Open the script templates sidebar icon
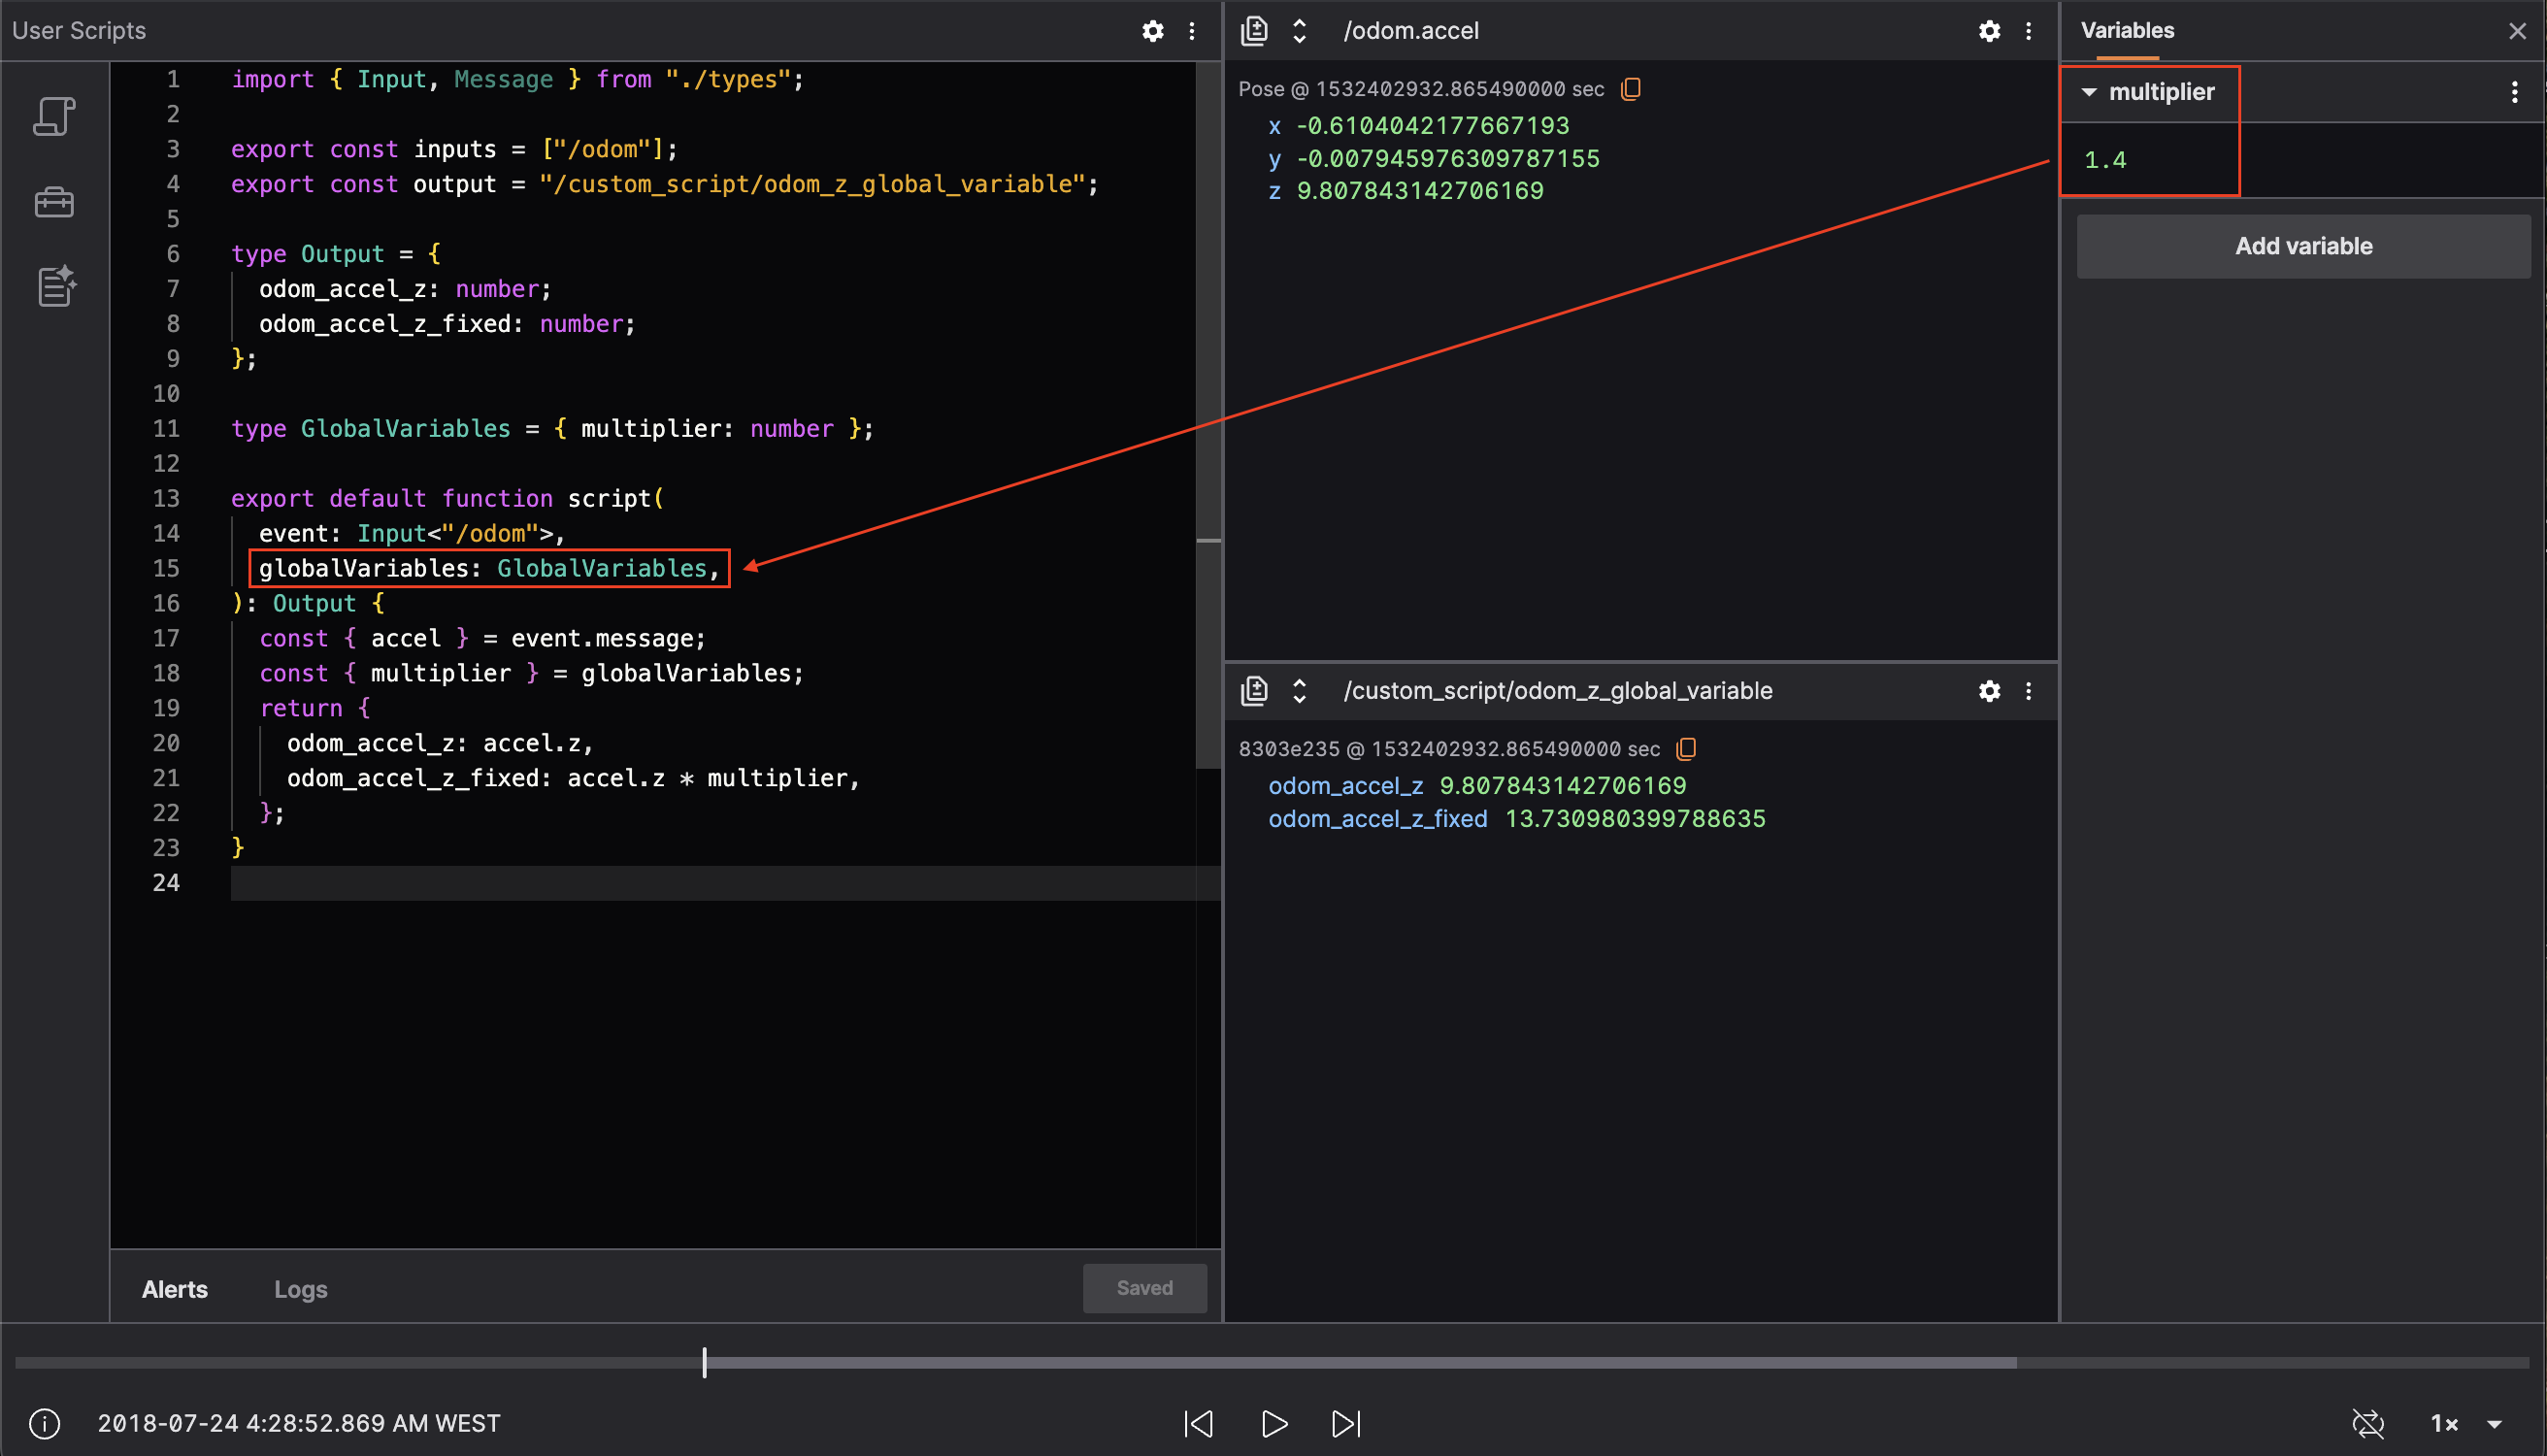The image size is (2547, 1456). tap(56, 286)
